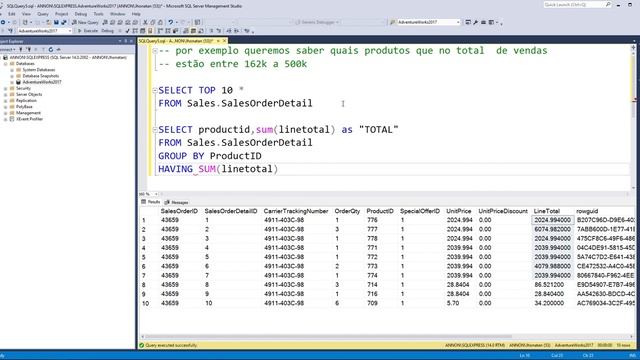Viewport: 640px width, 360px height.
Task: Open the Query menu
Action: pos(43,14)
